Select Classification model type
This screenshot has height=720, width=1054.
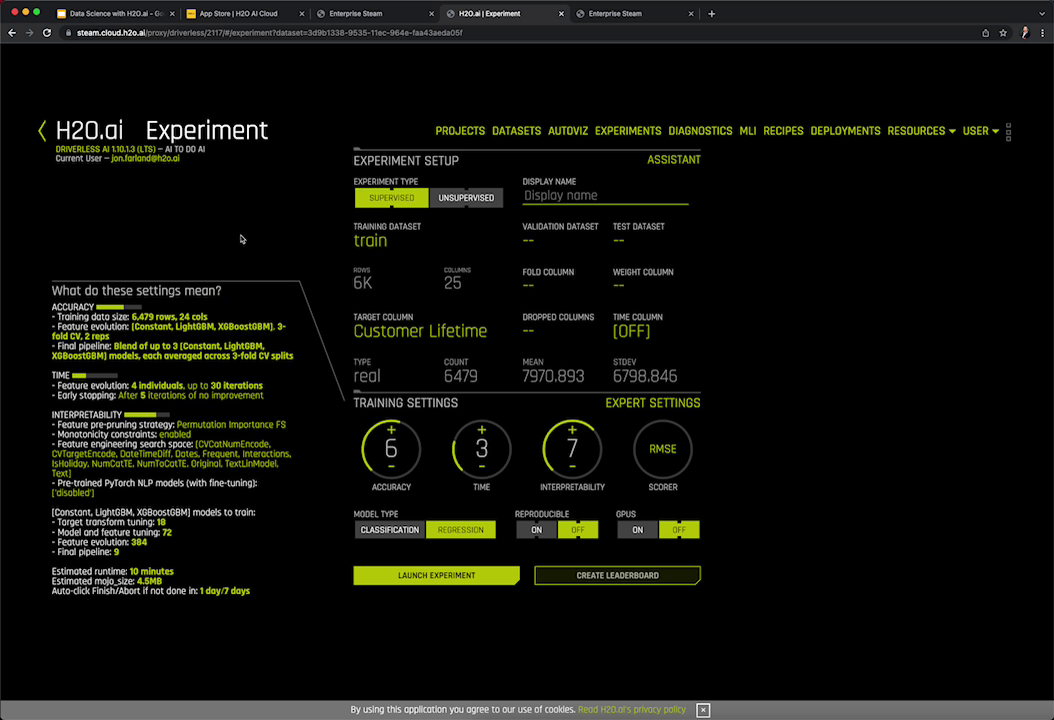[x=390, y=530]
